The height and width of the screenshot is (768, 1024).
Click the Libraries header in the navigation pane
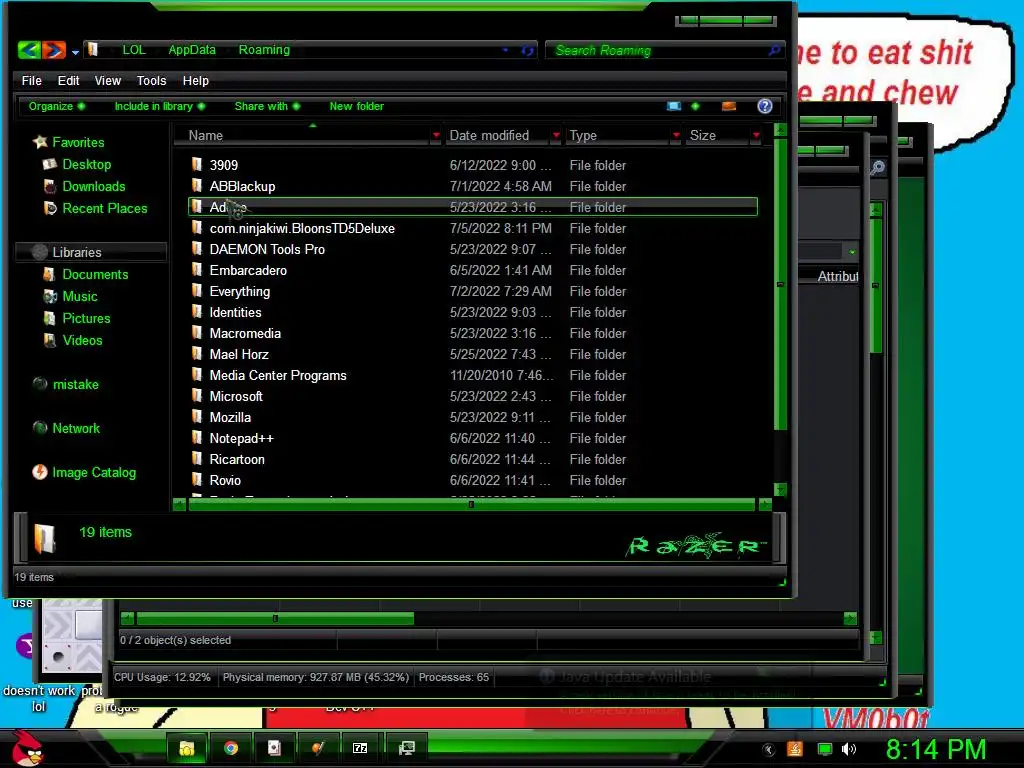76,252
